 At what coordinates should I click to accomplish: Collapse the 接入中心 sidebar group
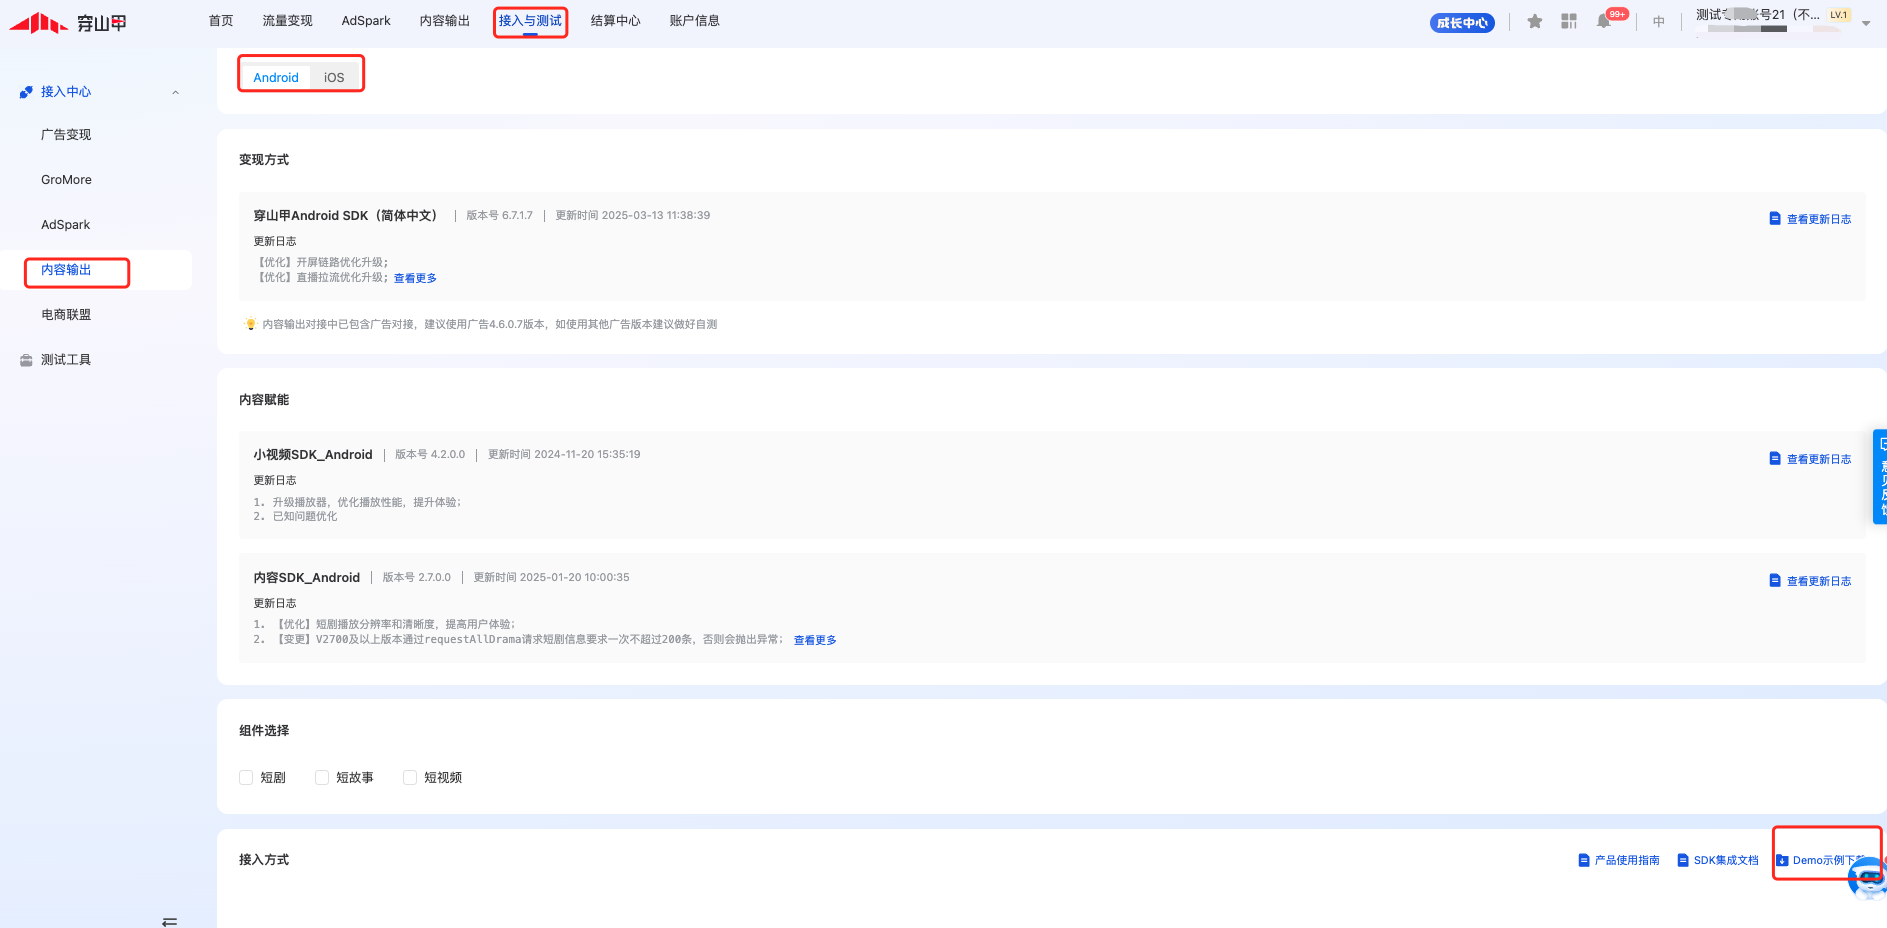point(175,92)
